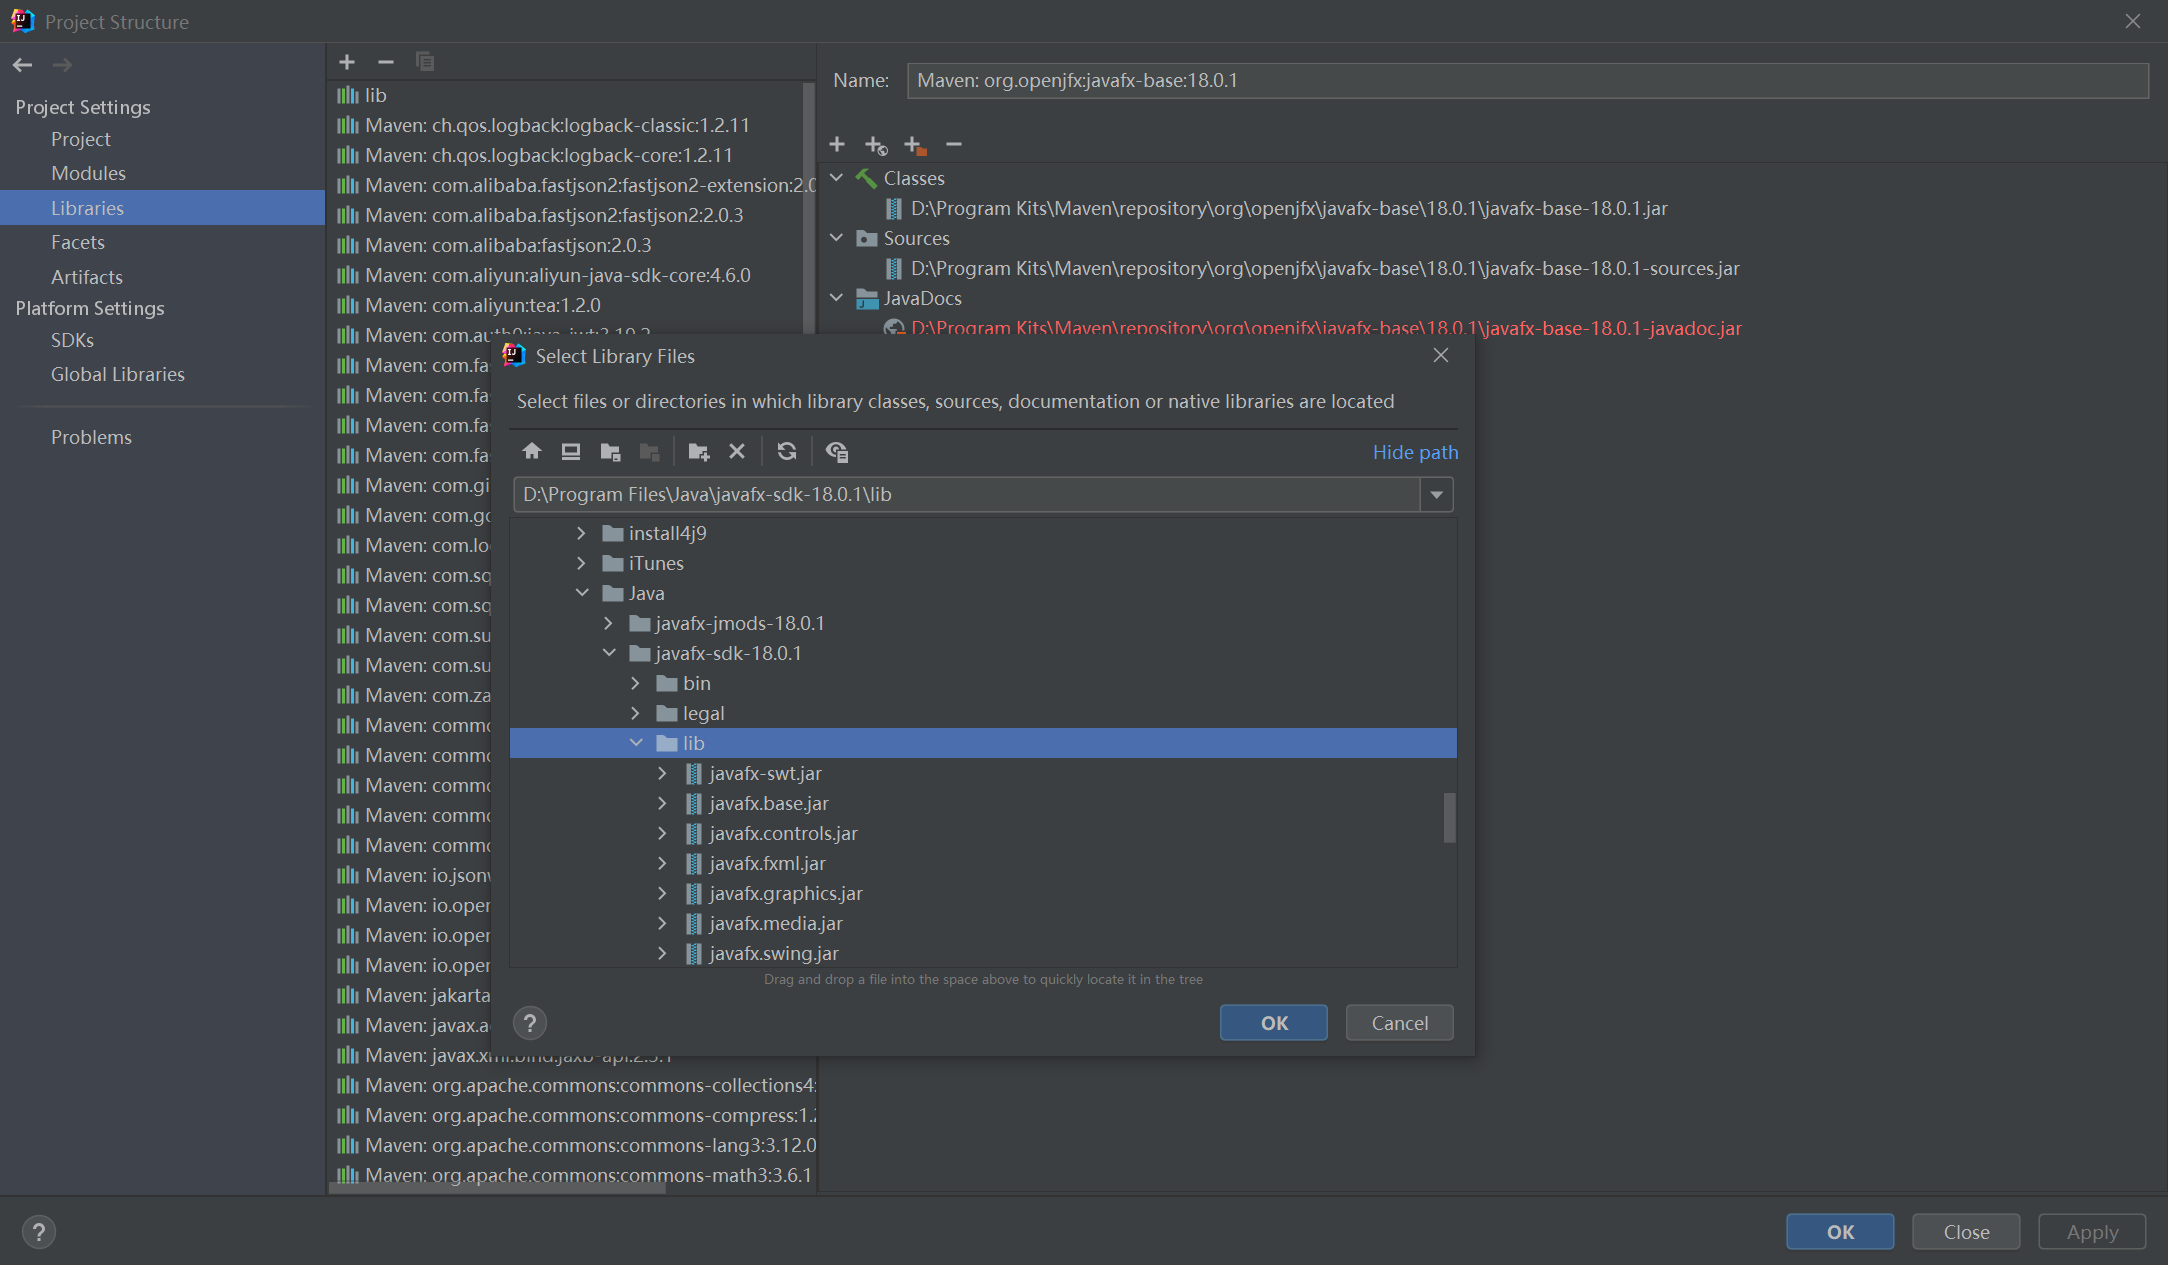Click Close in Project Structure window

tap(1966, 1232)
